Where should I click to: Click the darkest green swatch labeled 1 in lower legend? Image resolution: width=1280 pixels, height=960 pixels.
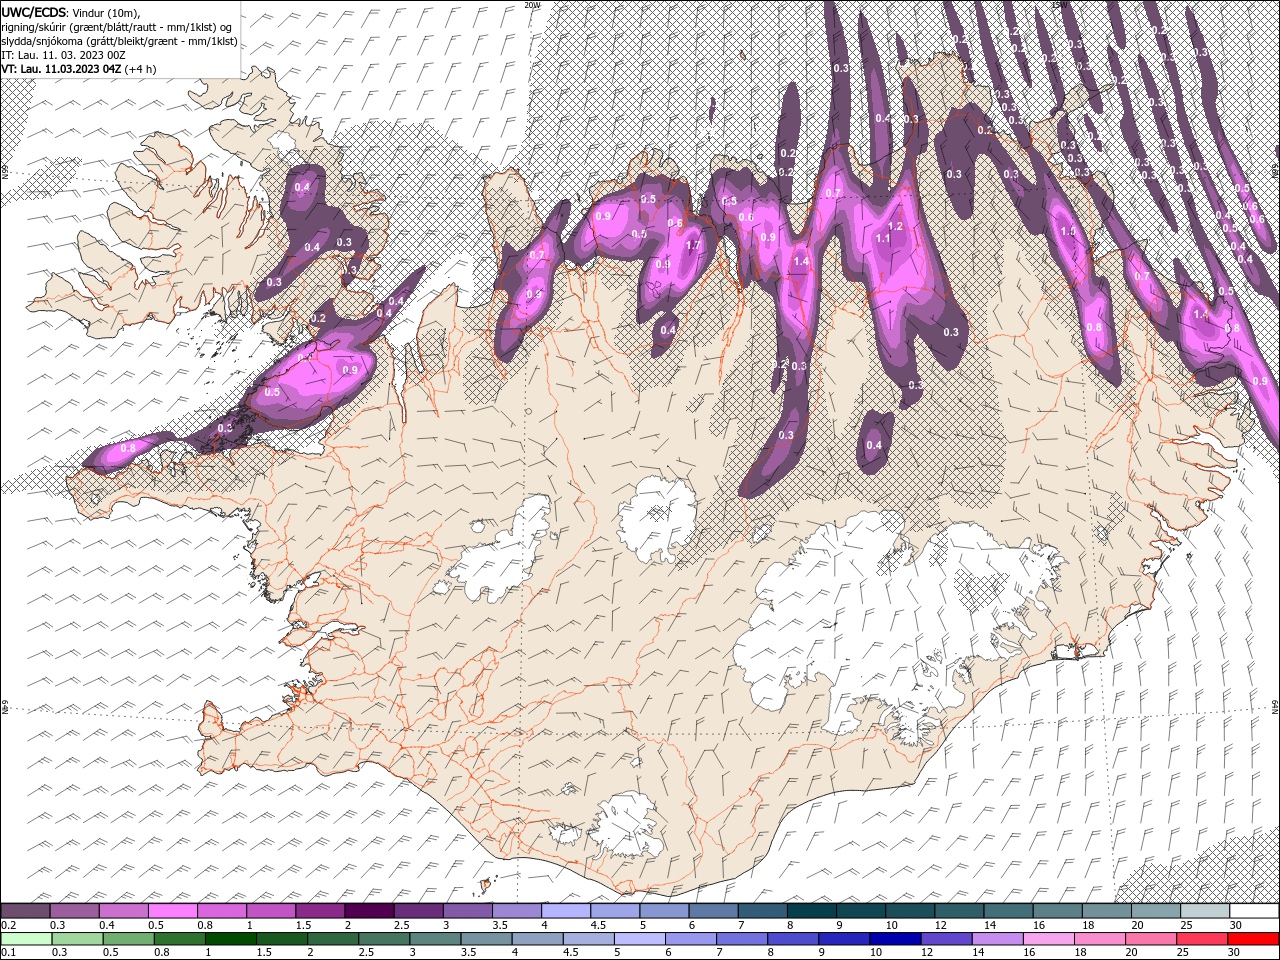point(230,938)
